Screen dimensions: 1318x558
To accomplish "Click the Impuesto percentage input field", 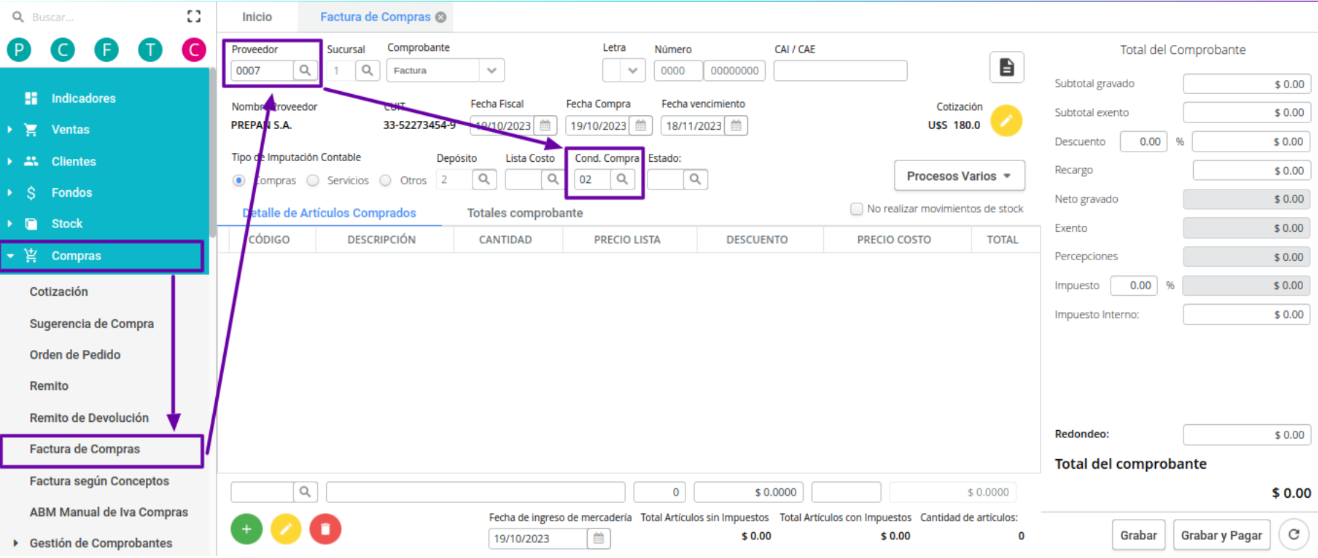I will tap(1134, 285).
